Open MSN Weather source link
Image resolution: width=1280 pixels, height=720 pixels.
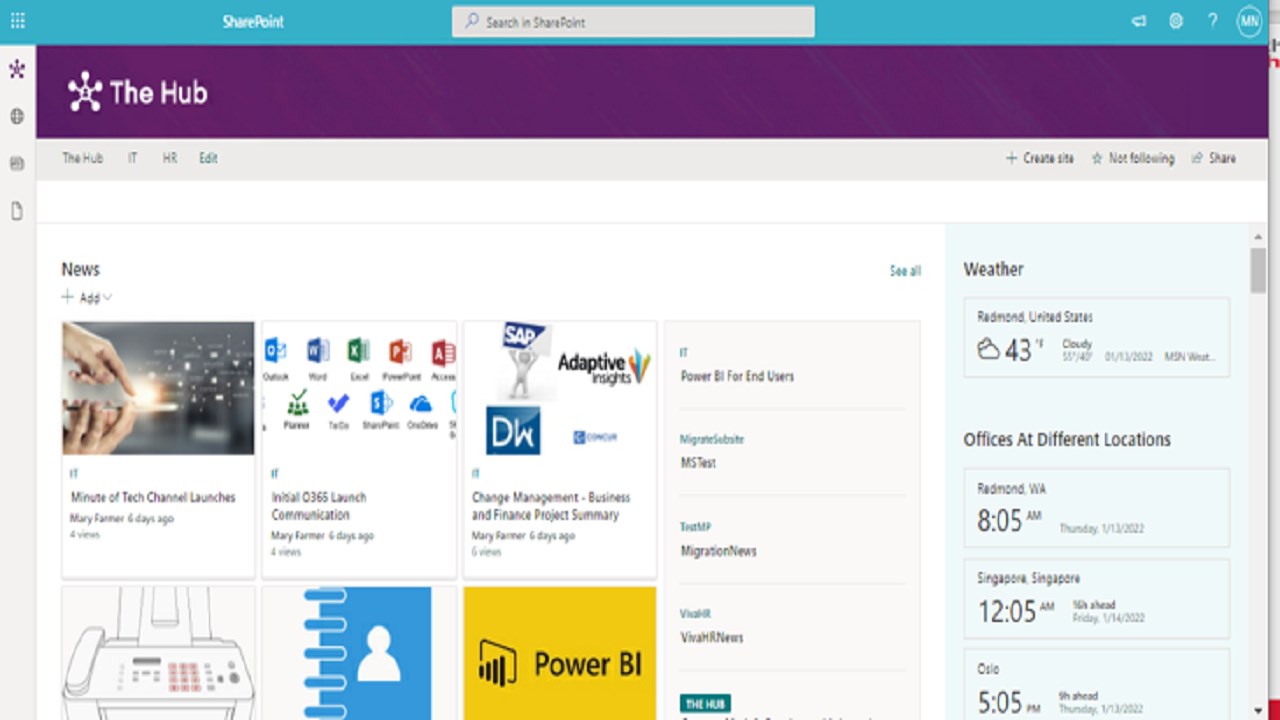[1190, 356]
